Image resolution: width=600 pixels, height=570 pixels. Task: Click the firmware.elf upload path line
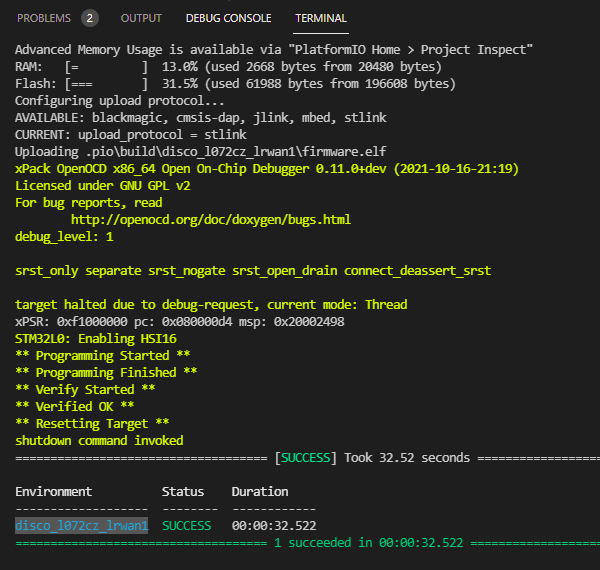click(201, 151)
